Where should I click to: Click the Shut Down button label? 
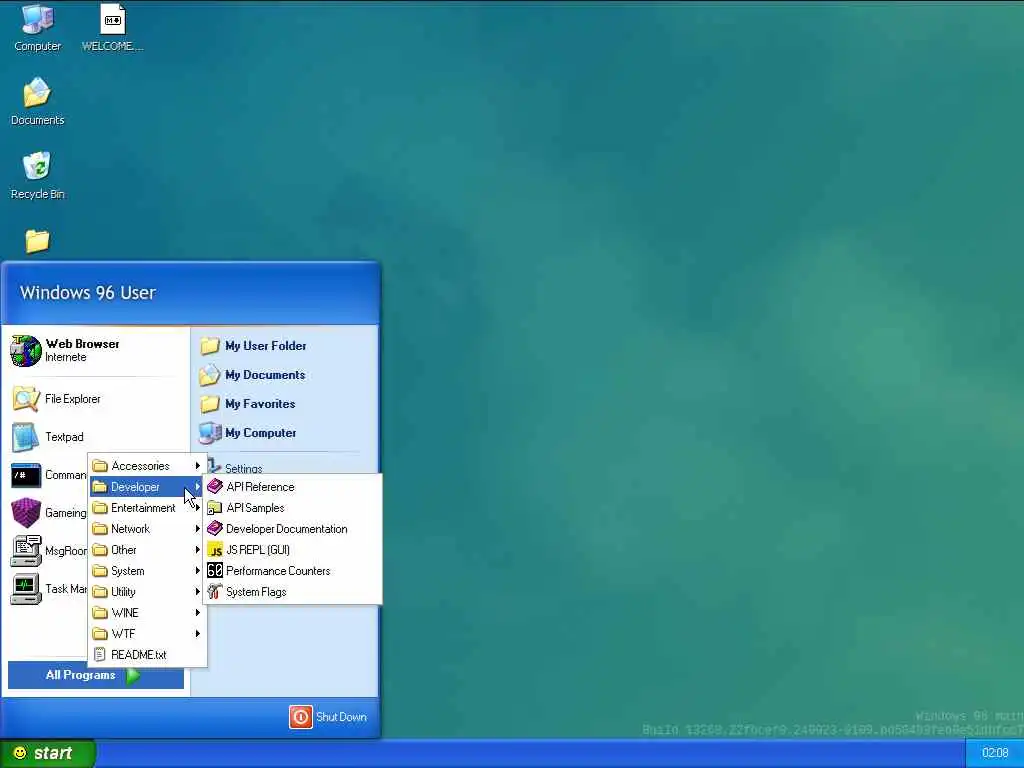pyautogui.click(x=341, y=716)
